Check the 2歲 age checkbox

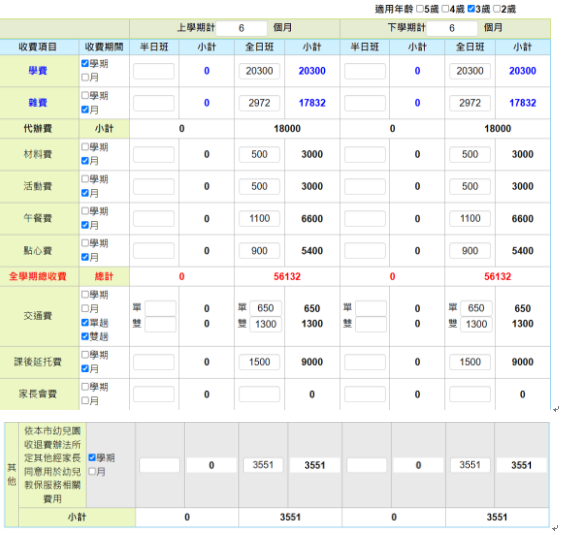coord(497,9)
